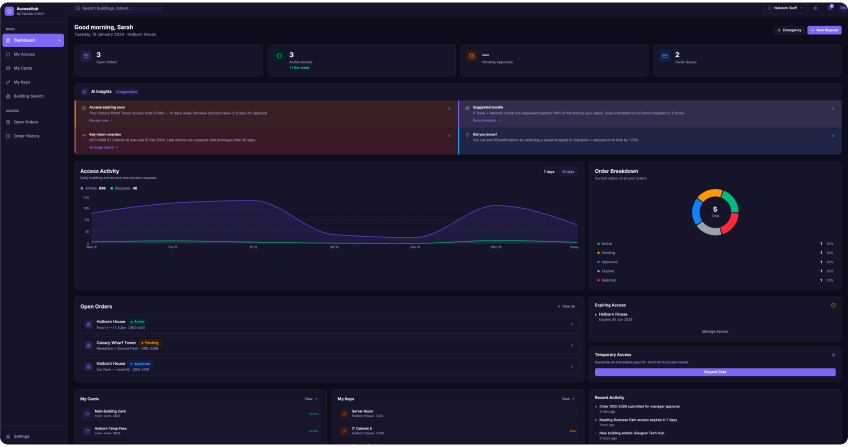Open the Network Staff role dropdown
848x447 pixels.
click(785, 8)
